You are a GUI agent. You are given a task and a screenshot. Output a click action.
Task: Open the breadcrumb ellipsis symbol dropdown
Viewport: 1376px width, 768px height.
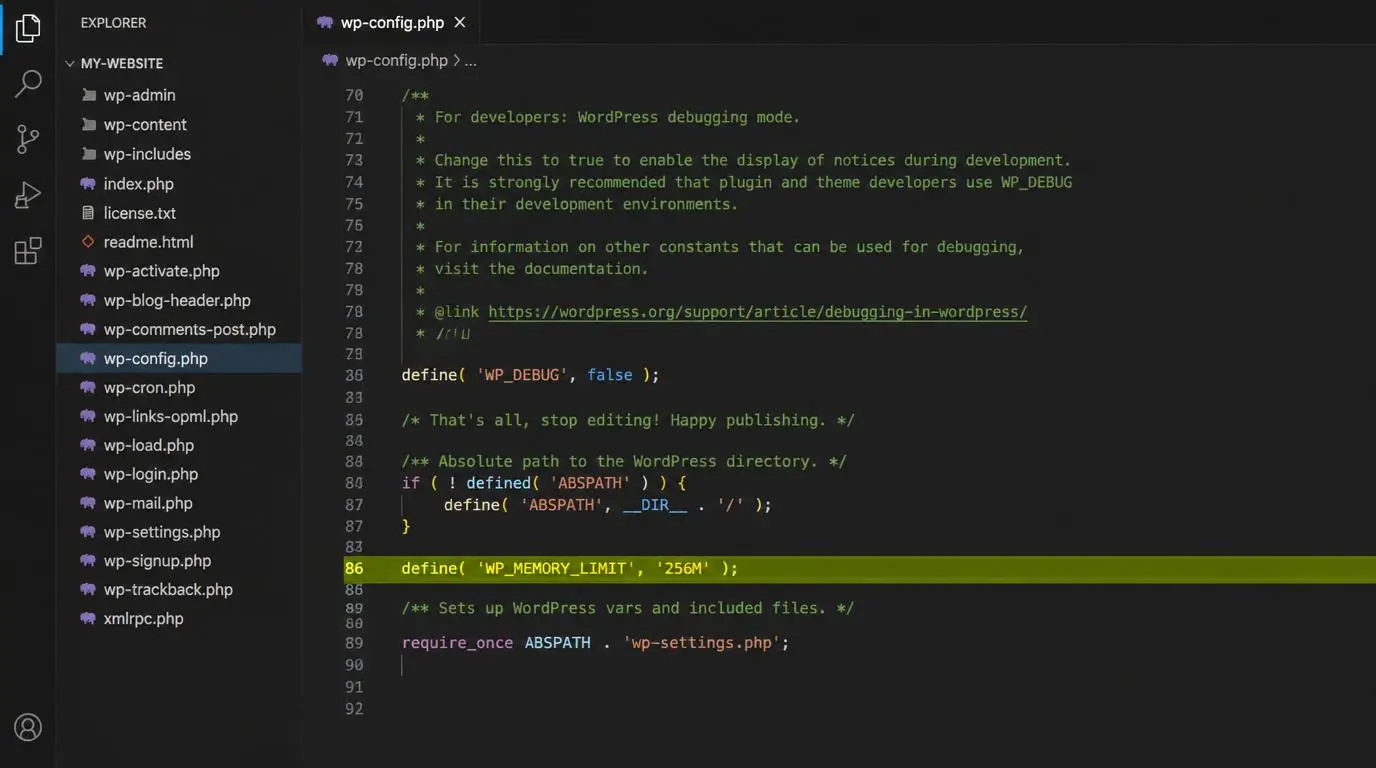(470, 60)
